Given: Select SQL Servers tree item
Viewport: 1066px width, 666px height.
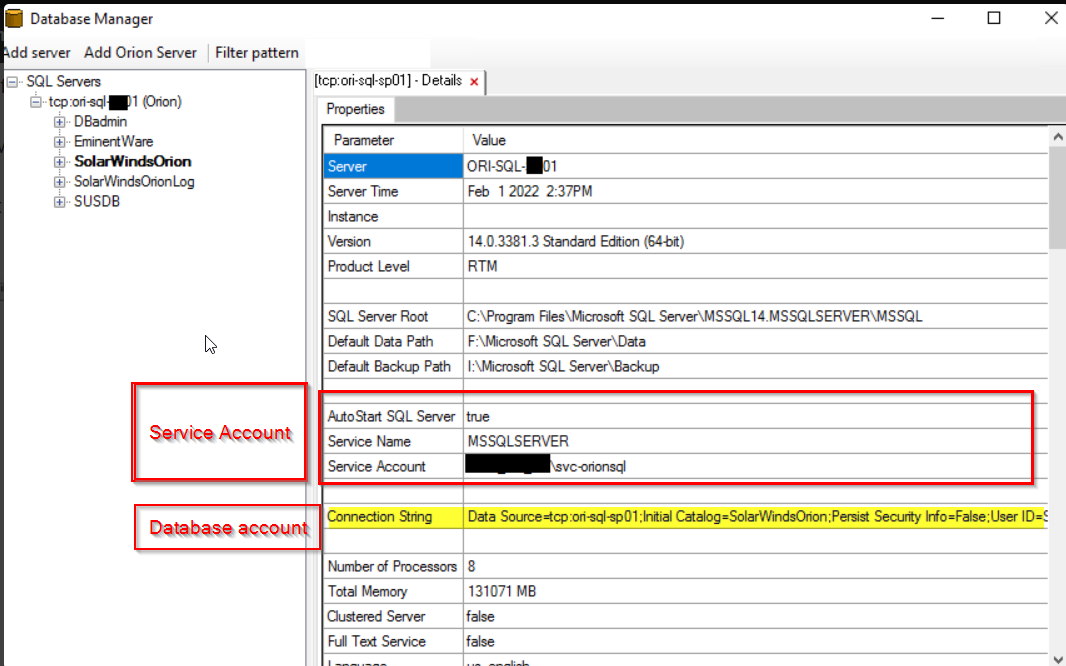Looking at the screenshot, I should [x=63, y=82].
